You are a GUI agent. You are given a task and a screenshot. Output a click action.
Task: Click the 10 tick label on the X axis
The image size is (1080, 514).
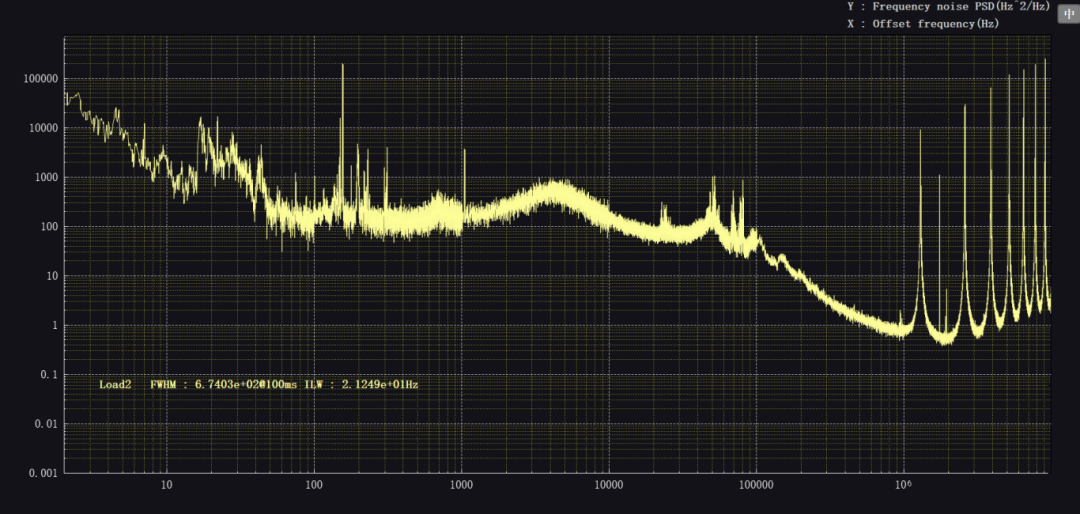tap(166, 485)
